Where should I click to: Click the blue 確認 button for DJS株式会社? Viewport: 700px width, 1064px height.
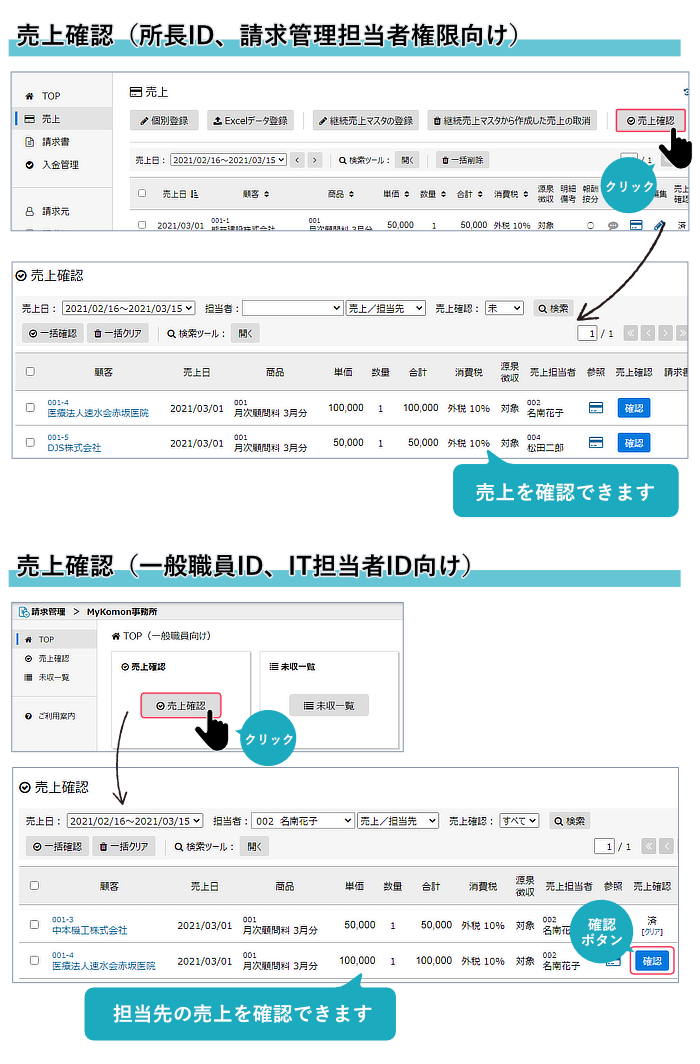pos(633,442)
